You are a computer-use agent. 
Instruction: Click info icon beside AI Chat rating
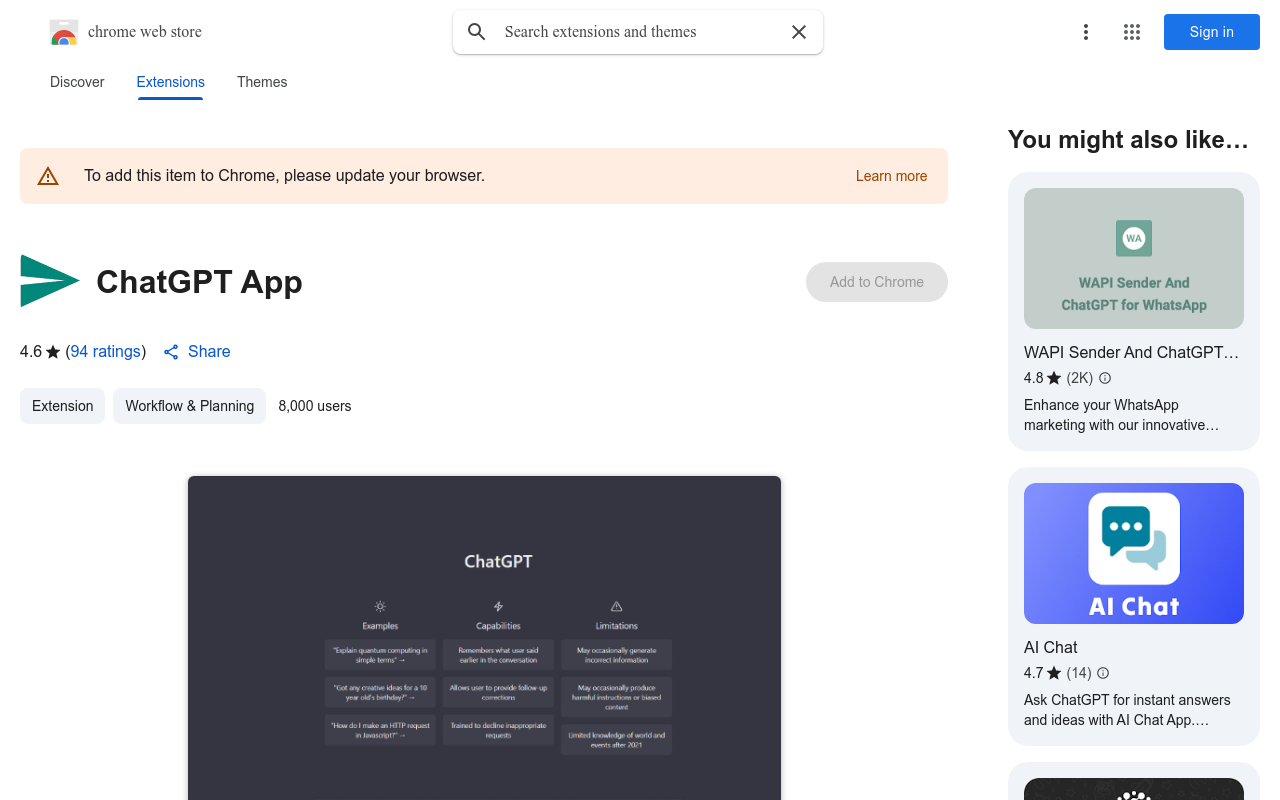coord(1103,673)
